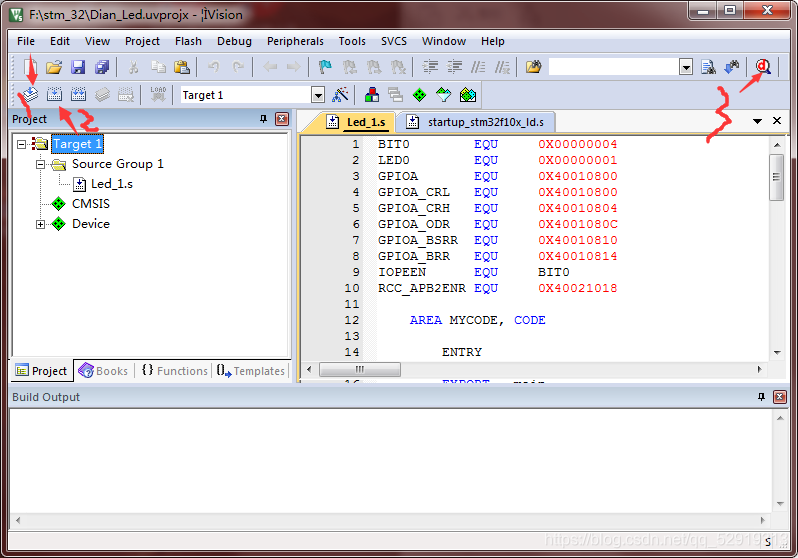Open Pack Installer icon
Screen dimensions: 798x558
tap(468, 95)
